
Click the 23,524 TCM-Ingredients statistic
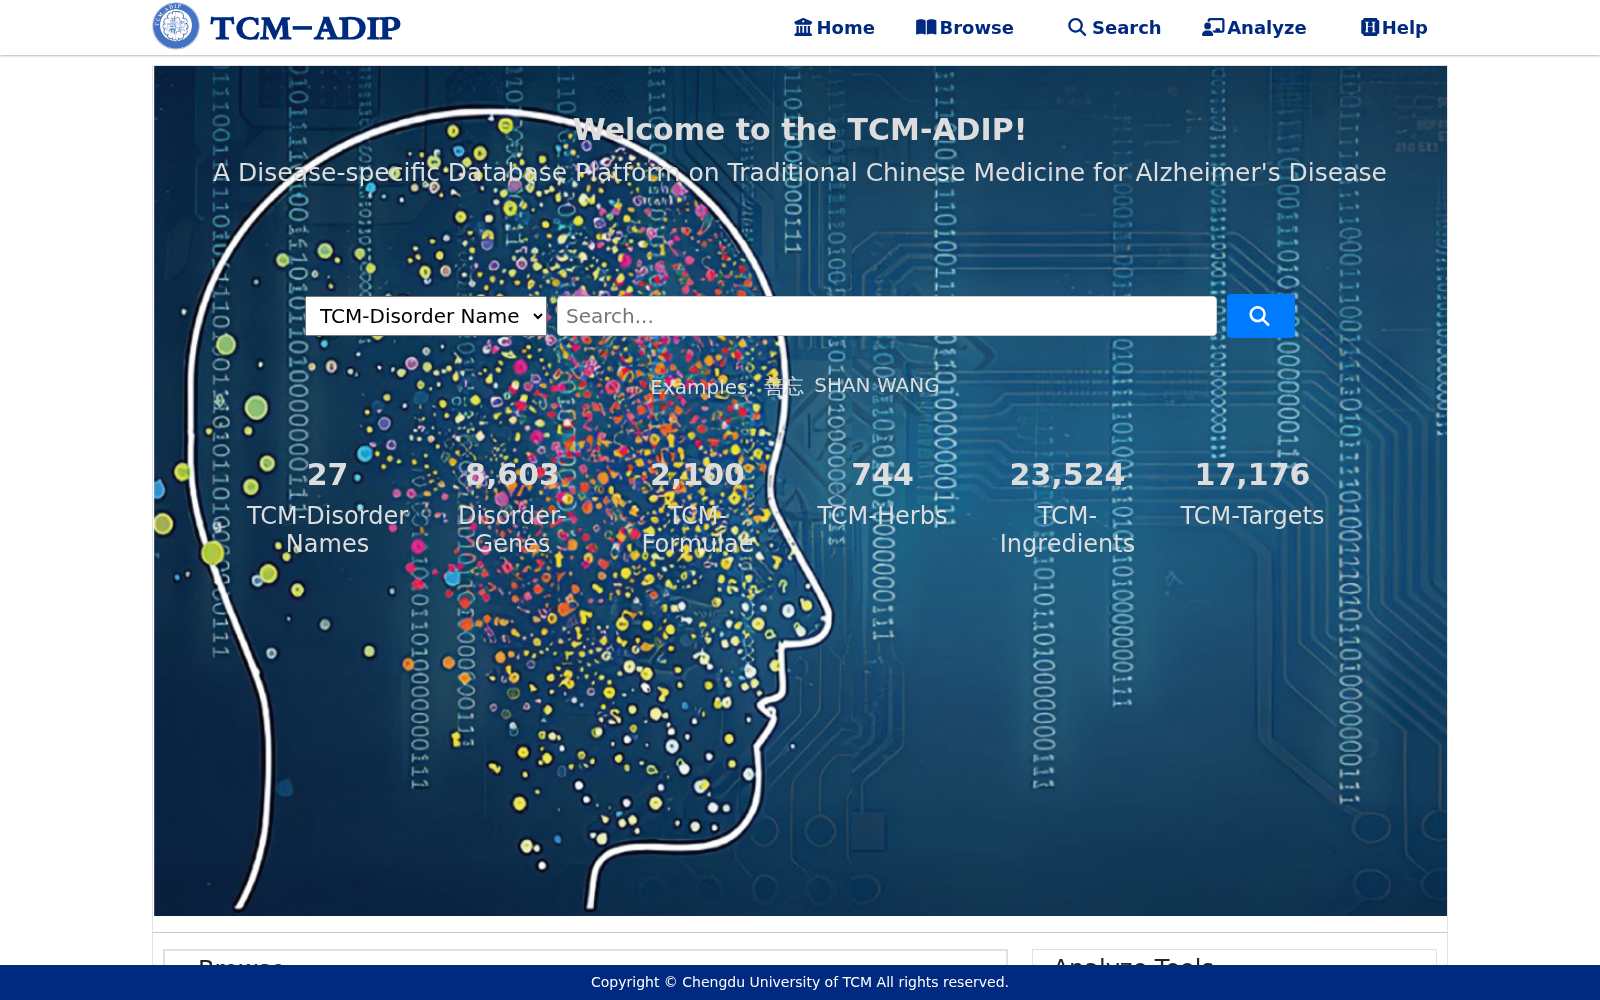point(1067,508)
